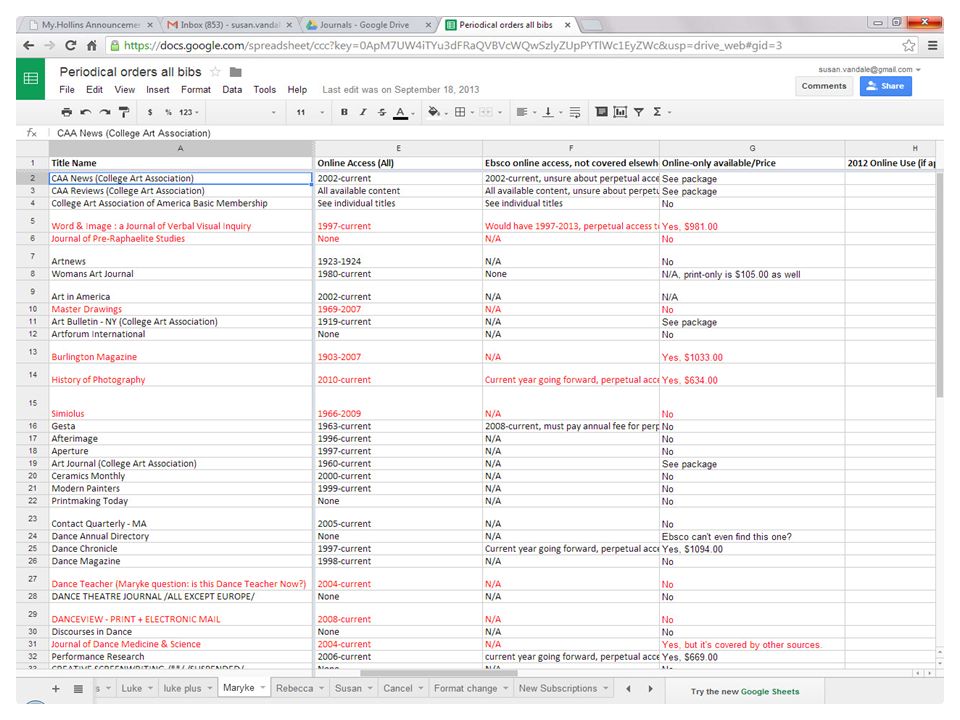Viewport: 960px width, 720px height.
Task: Toggle bold formatting
Action: point(344,112)
